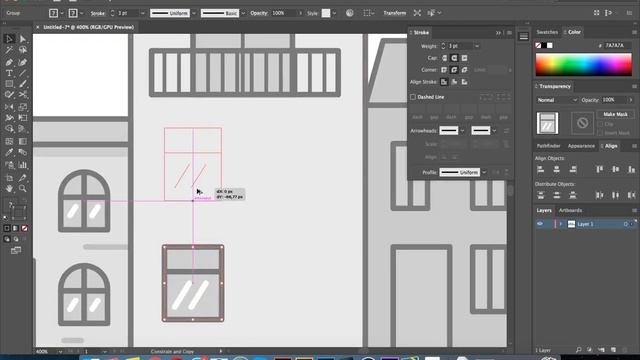Select the Artboard tool
This screenshot has width=640, height=360.
[9, 178]
